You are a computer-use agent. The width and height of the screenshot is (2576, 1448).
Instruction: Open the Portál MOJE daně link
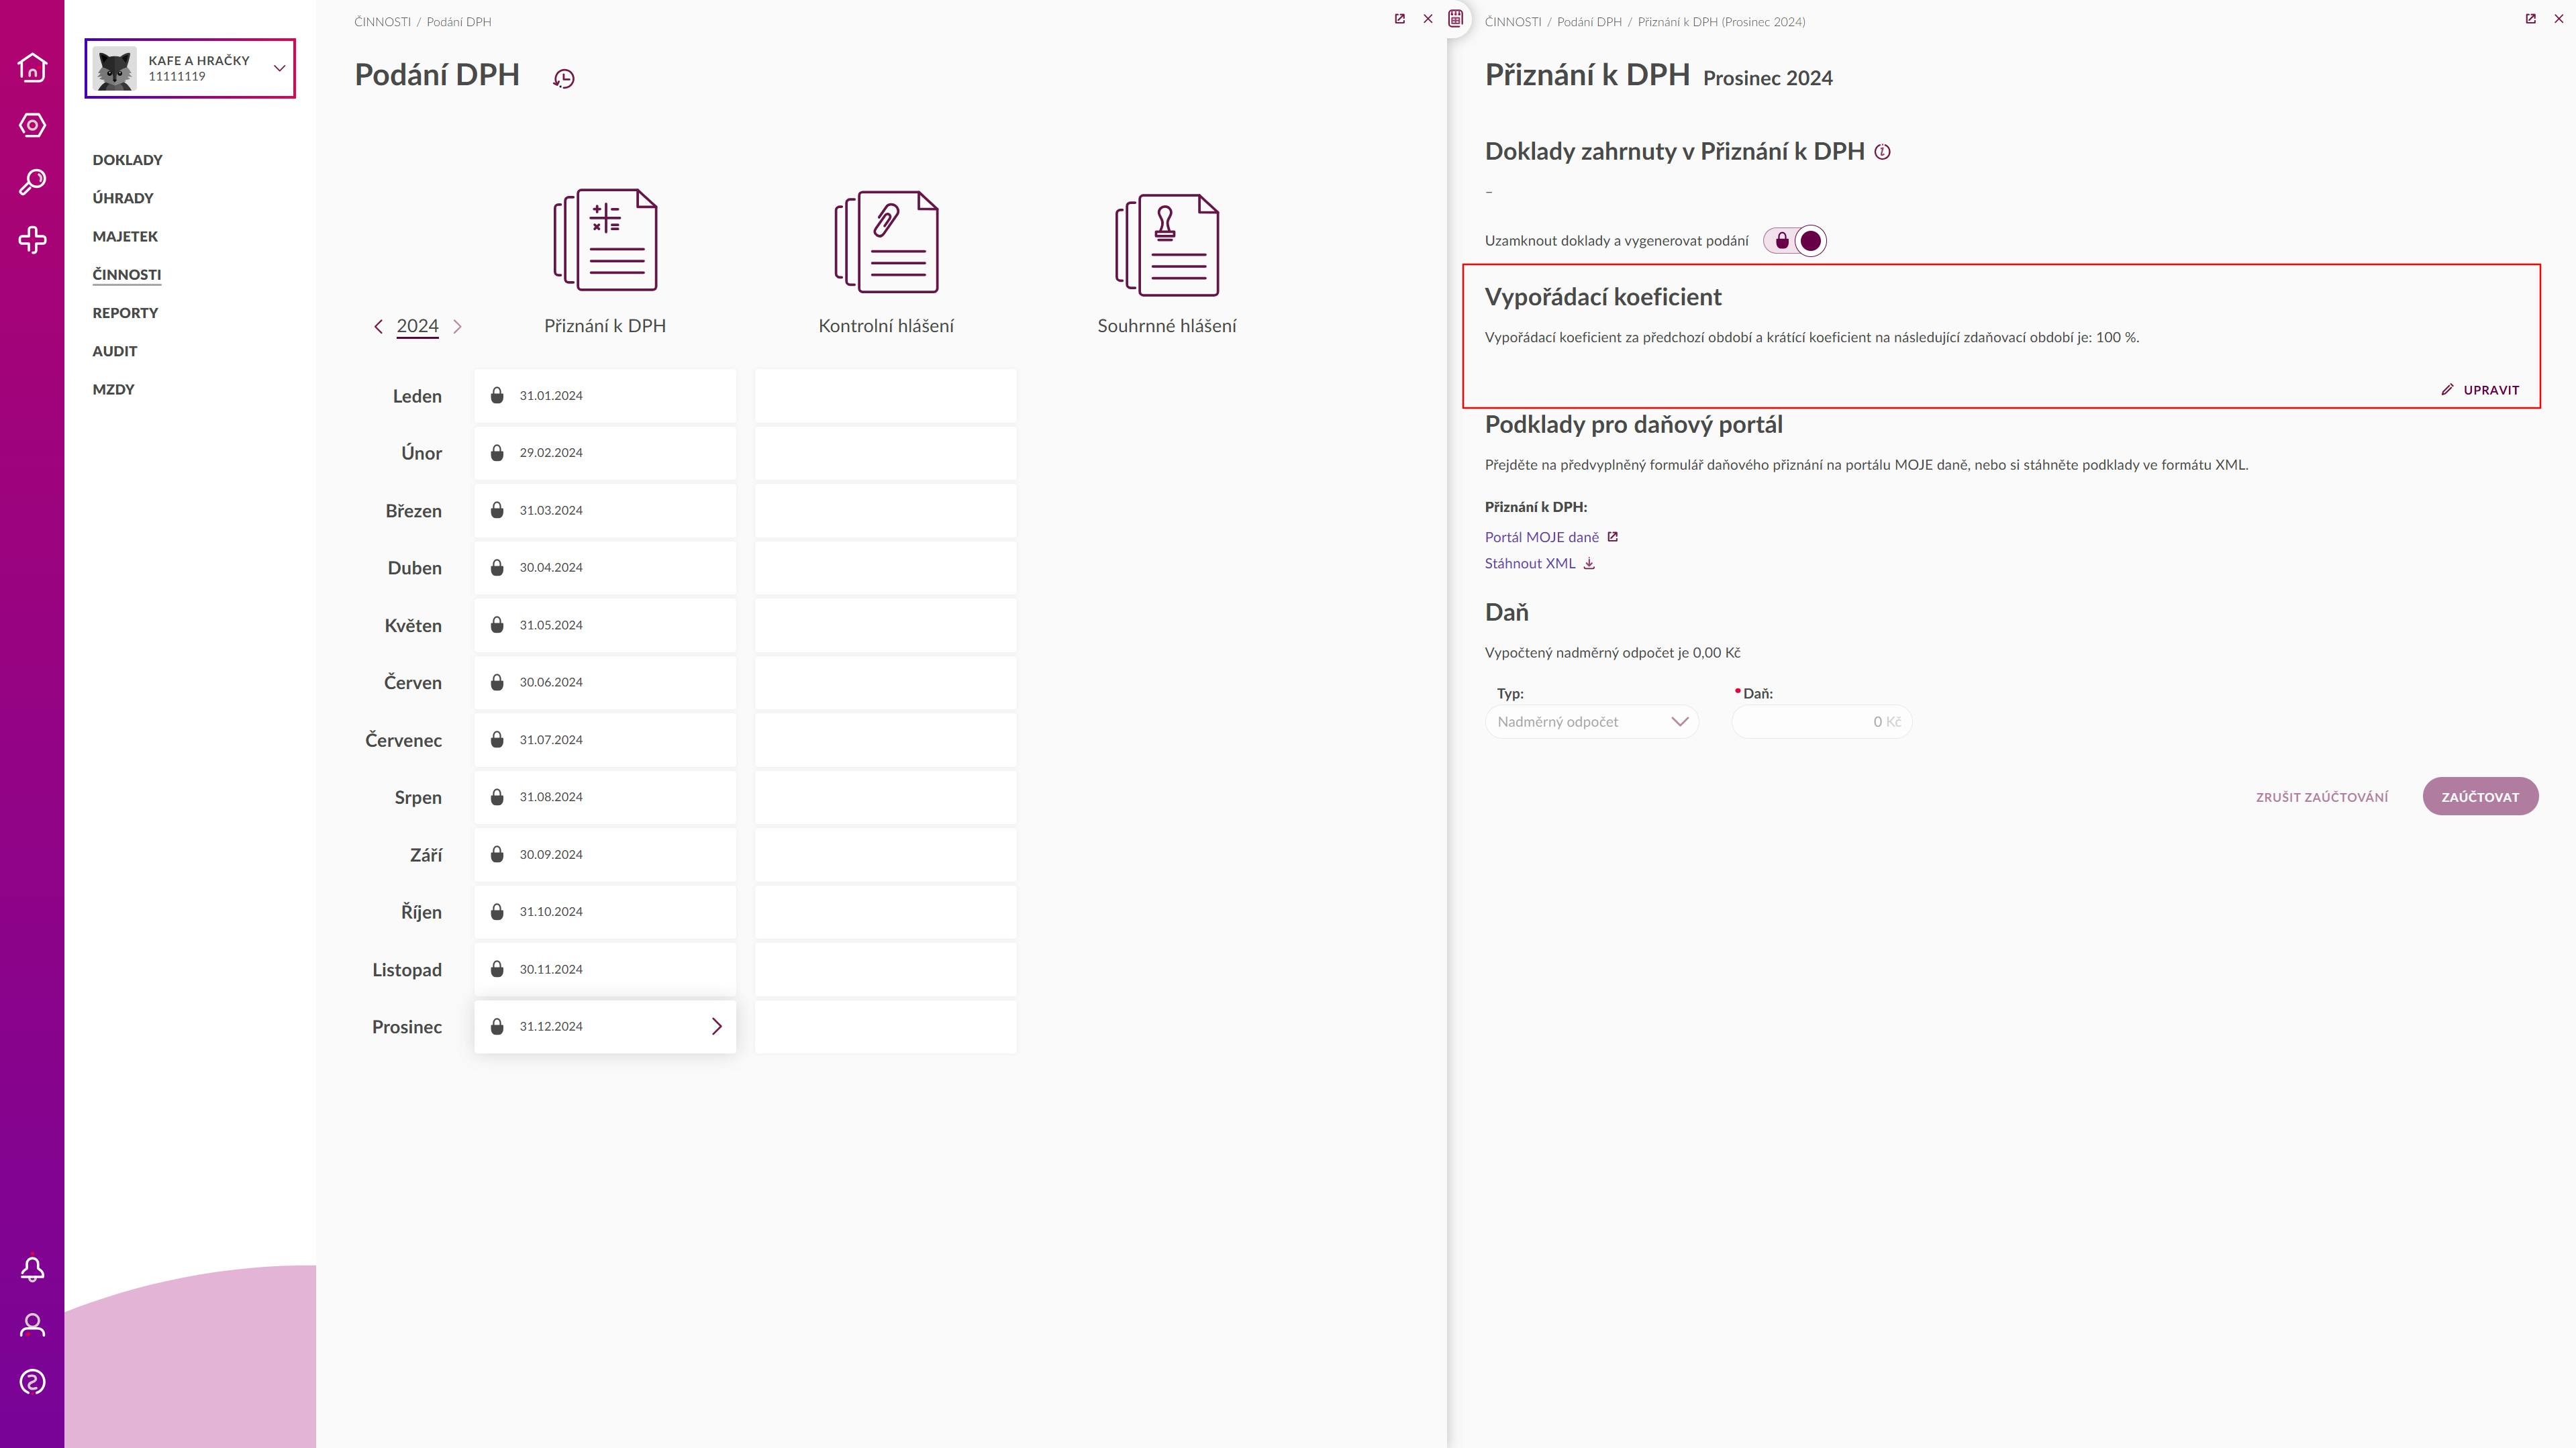(x=1541, y=537)
